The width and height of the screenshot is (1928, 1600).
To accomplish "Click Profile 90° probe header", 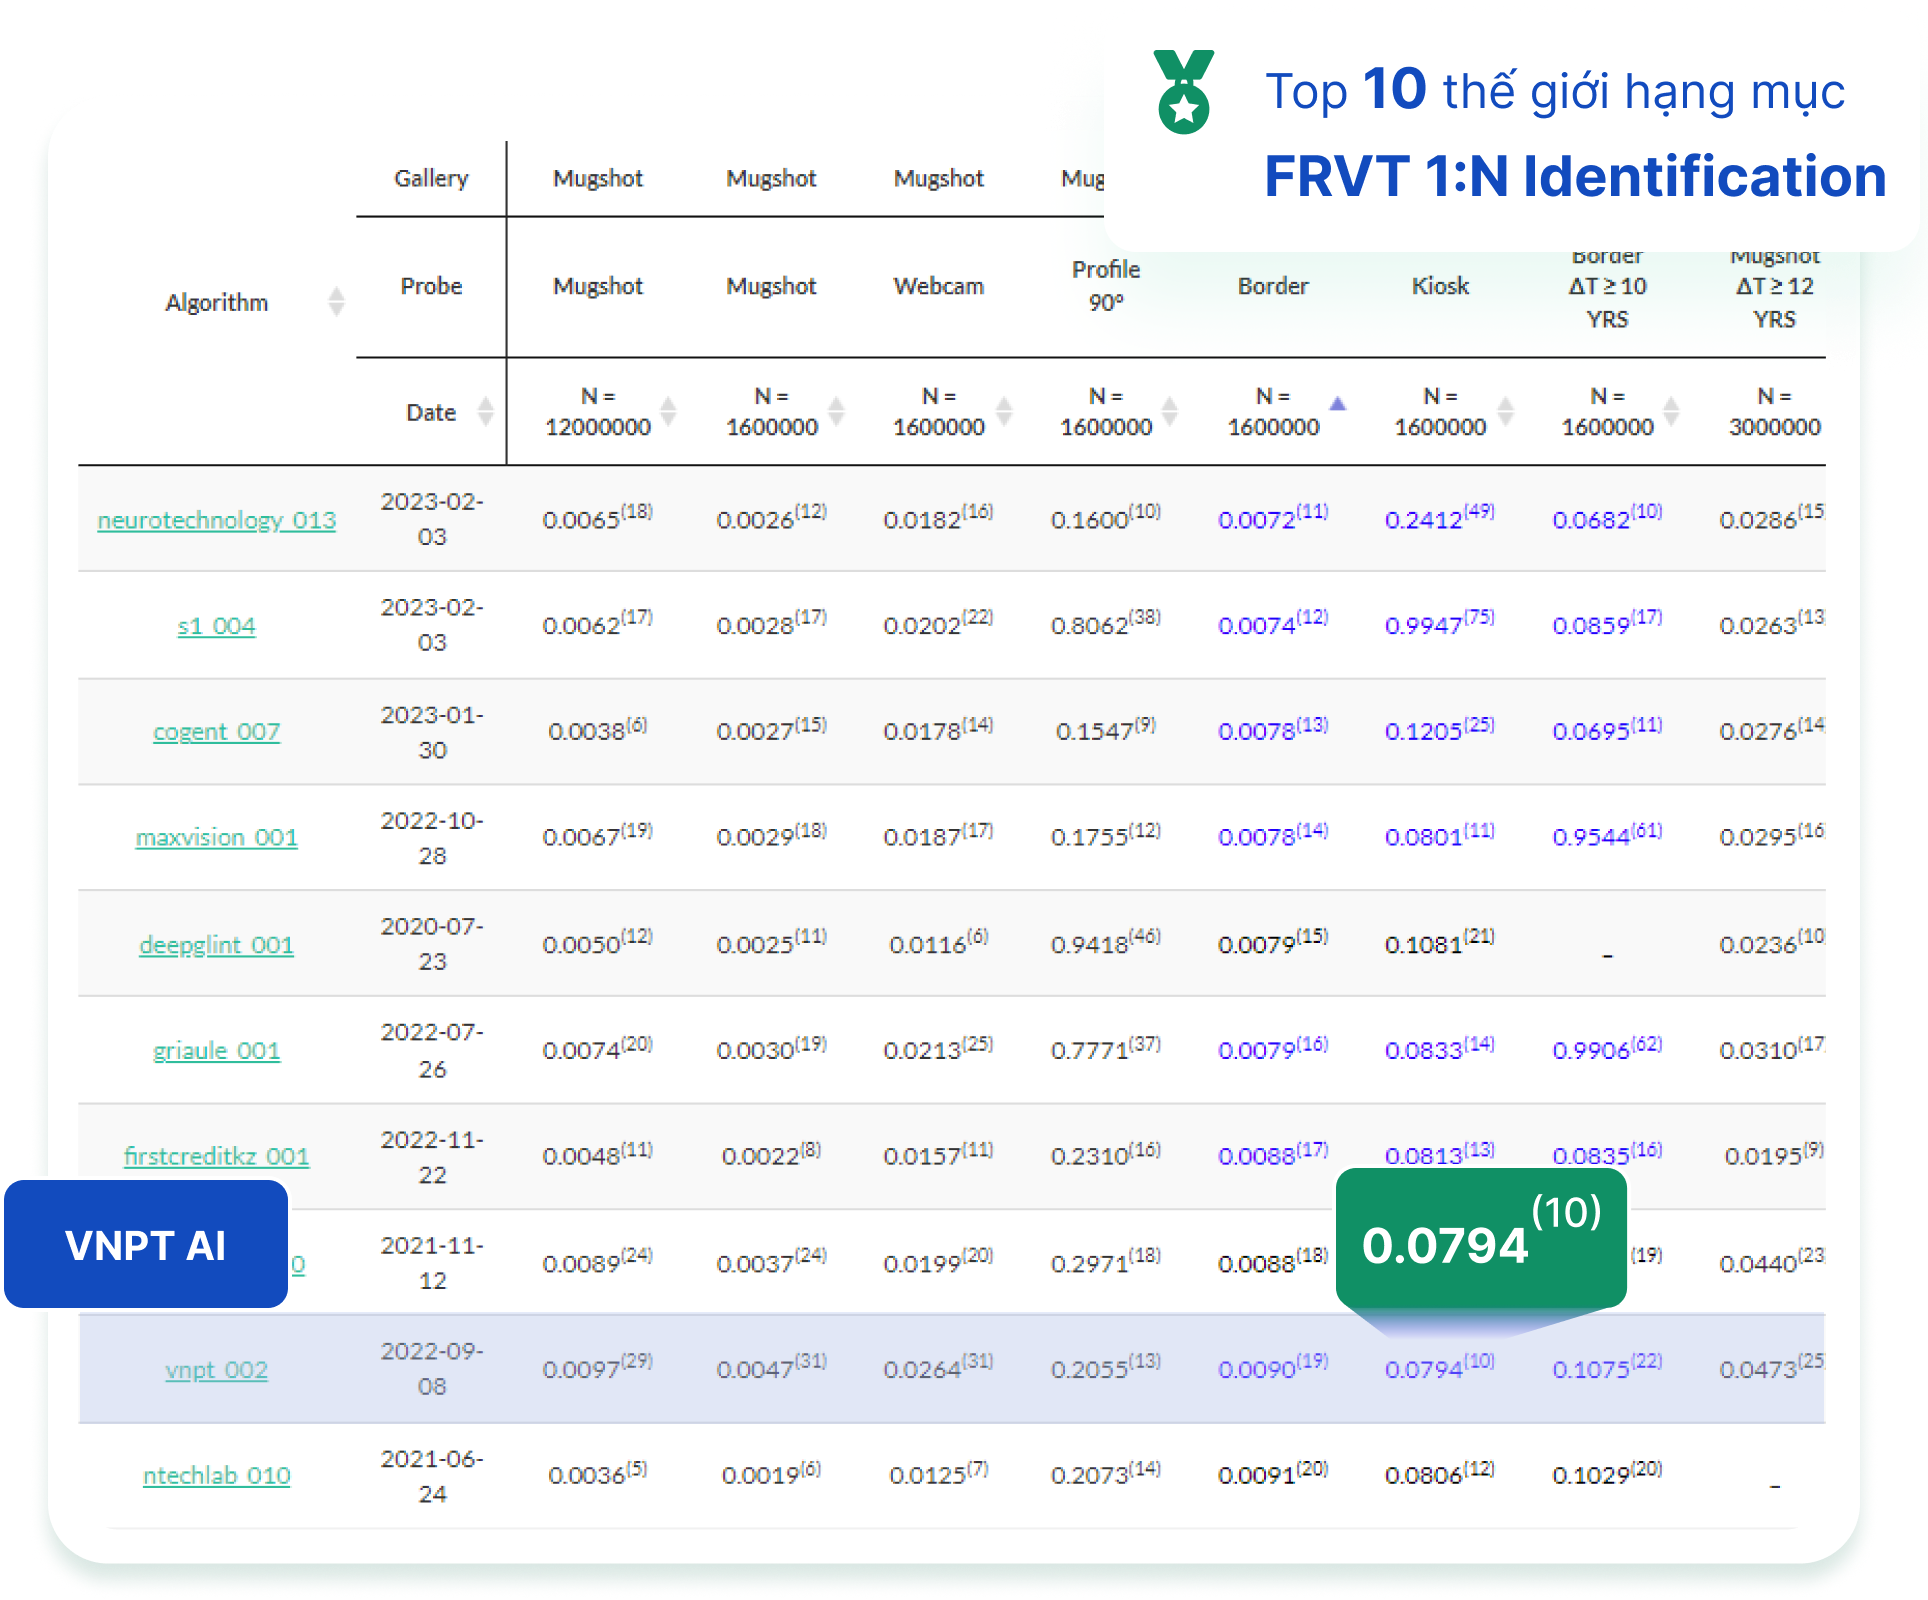I will coord(1105,285).
